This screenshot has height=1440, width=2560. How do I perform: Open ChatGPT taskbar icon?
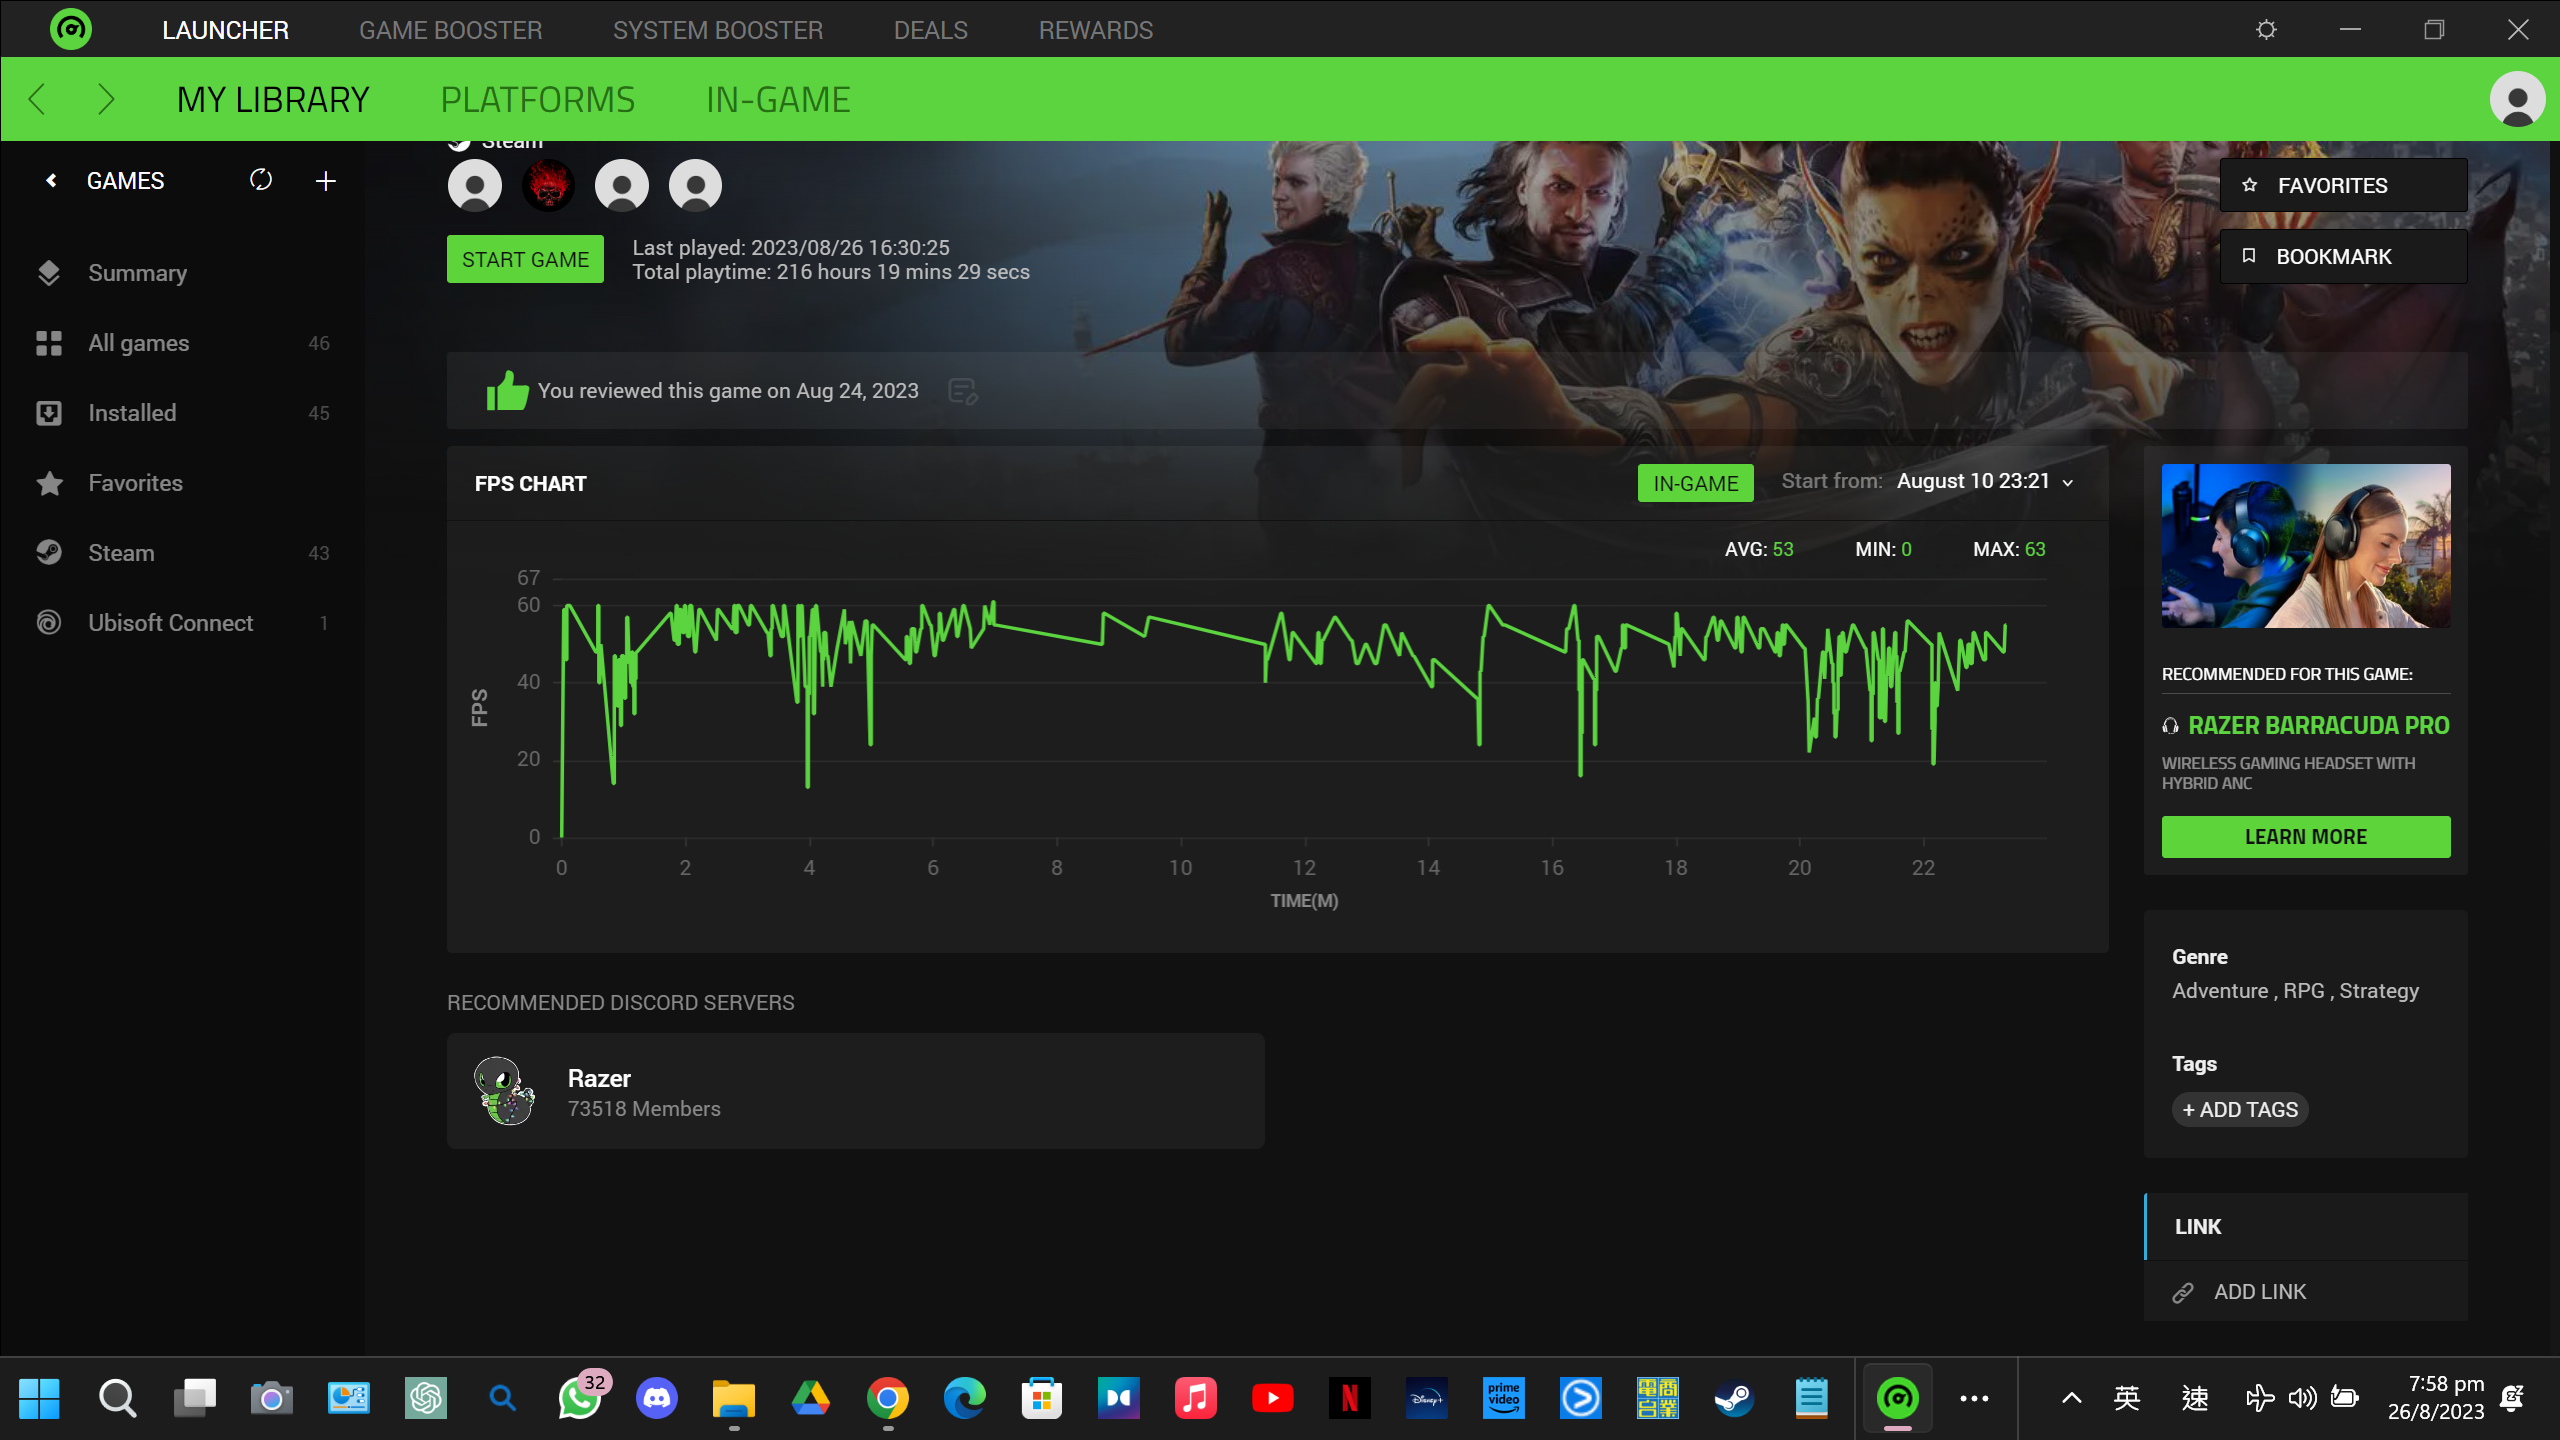[426, 1398]
